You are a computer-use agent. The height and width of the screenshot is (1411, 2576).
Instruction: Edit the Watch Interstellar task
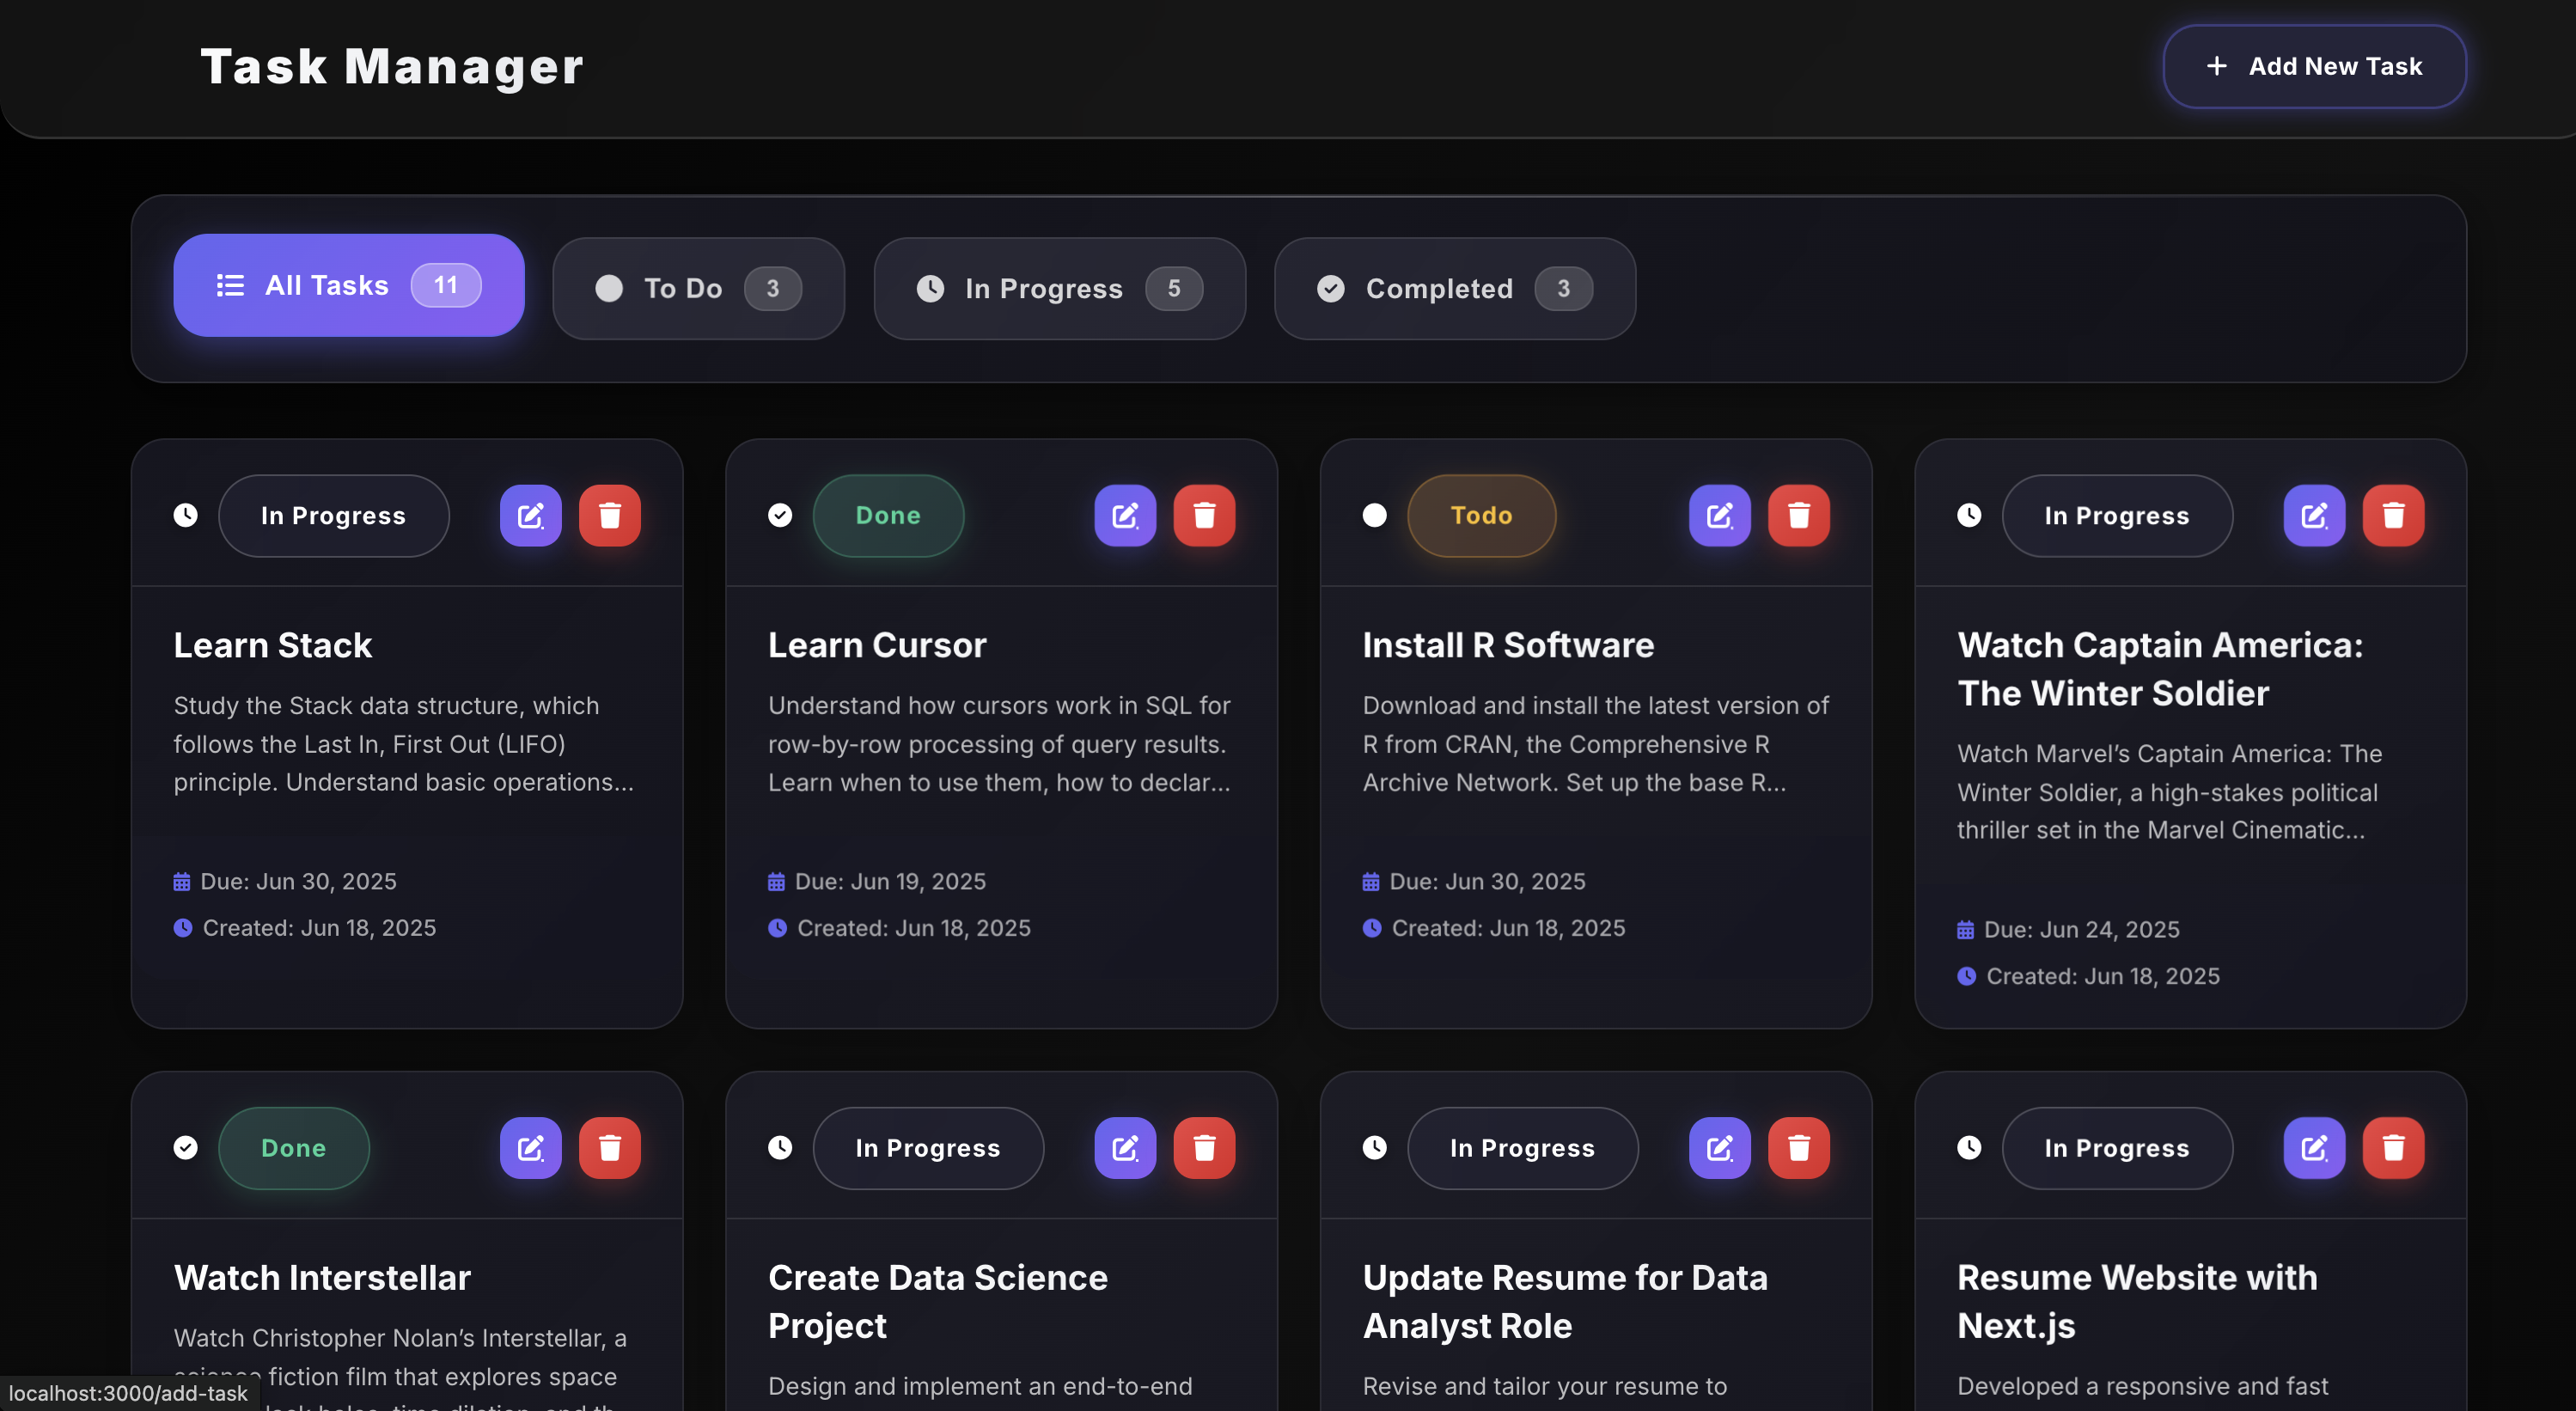tap(530, 1148)
